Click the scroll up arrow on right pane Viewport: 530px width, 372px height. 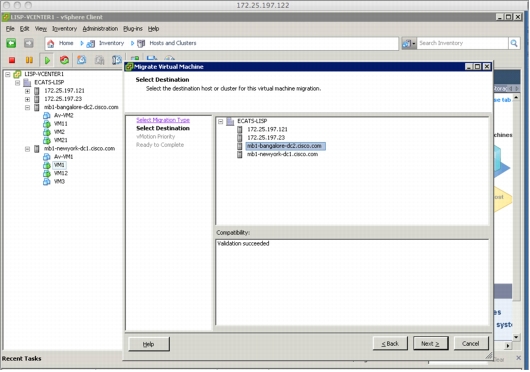(516, 98)
